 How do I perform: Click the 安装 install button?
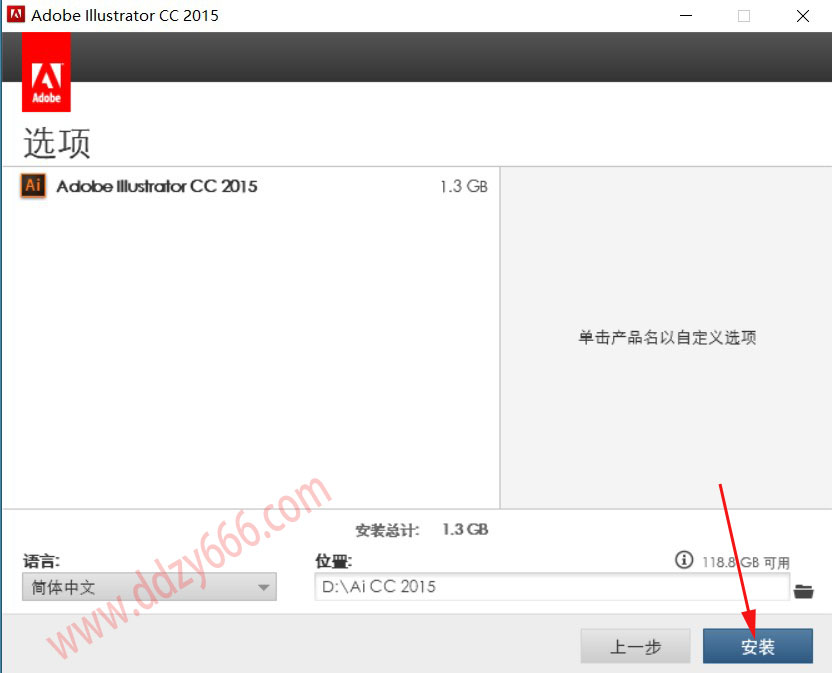click(757, 647)
